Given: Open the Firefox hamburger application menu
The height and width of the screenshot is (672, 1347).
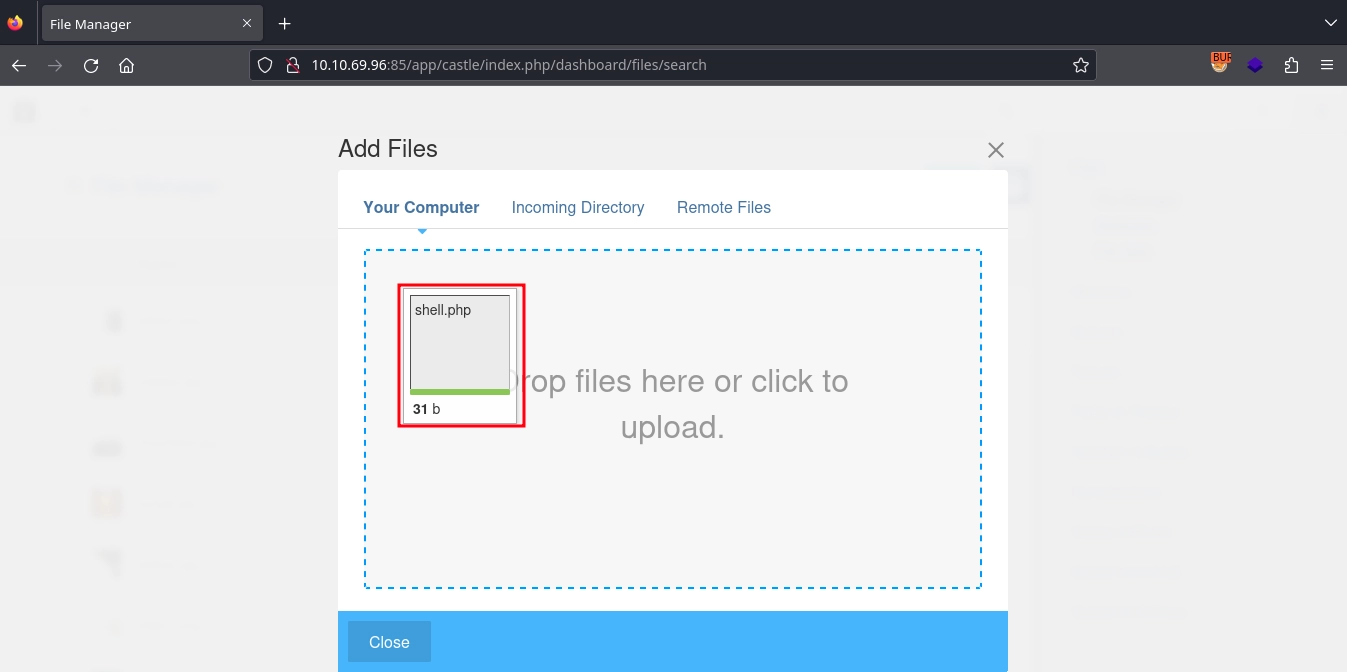Looking at the screenshot, I should [1327, 65].
